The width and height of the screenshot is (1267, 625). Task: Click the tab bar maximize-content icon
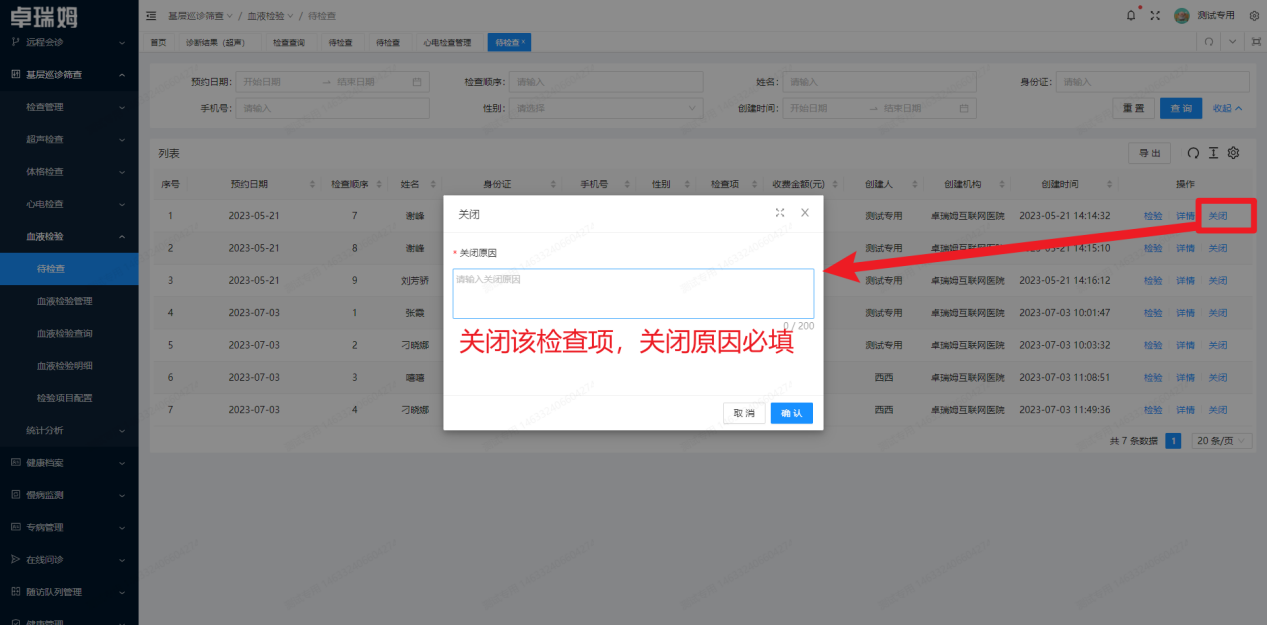point(1255,42)
